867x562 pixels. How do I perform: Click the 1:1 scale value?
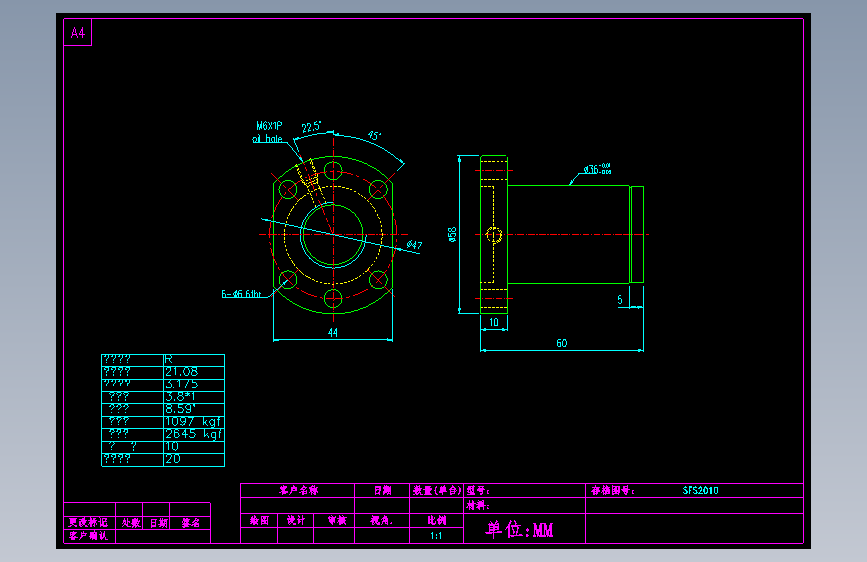(x=436, y=535)
